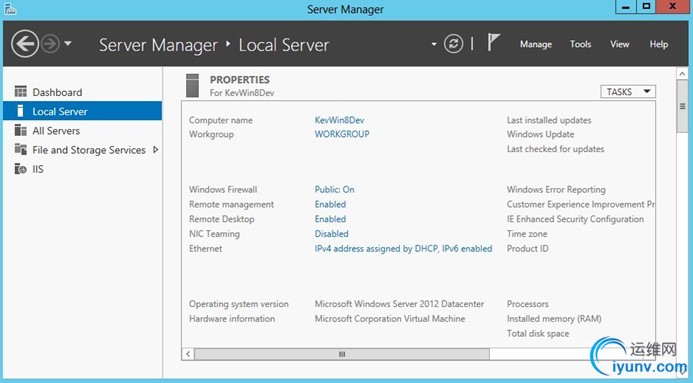Expand File and Storage Services submenu arrow
Screen dimensions: 693x383
(156, 150)
